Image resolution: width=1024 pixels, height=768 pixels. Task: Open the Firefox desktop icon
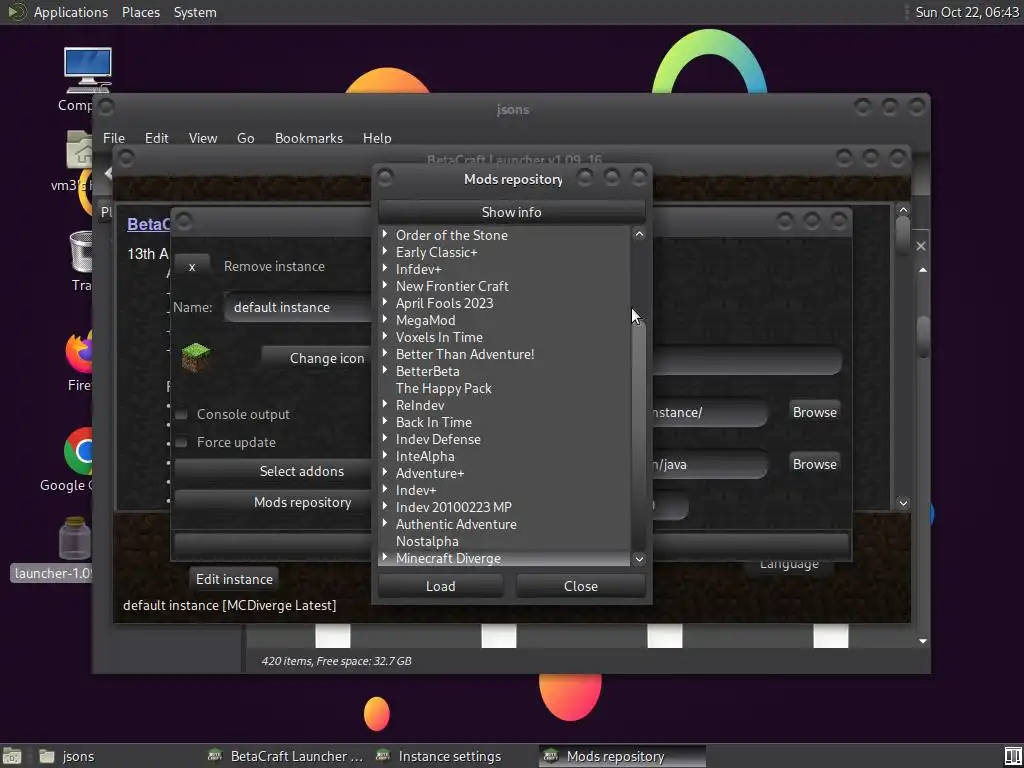tap(78, 353)
